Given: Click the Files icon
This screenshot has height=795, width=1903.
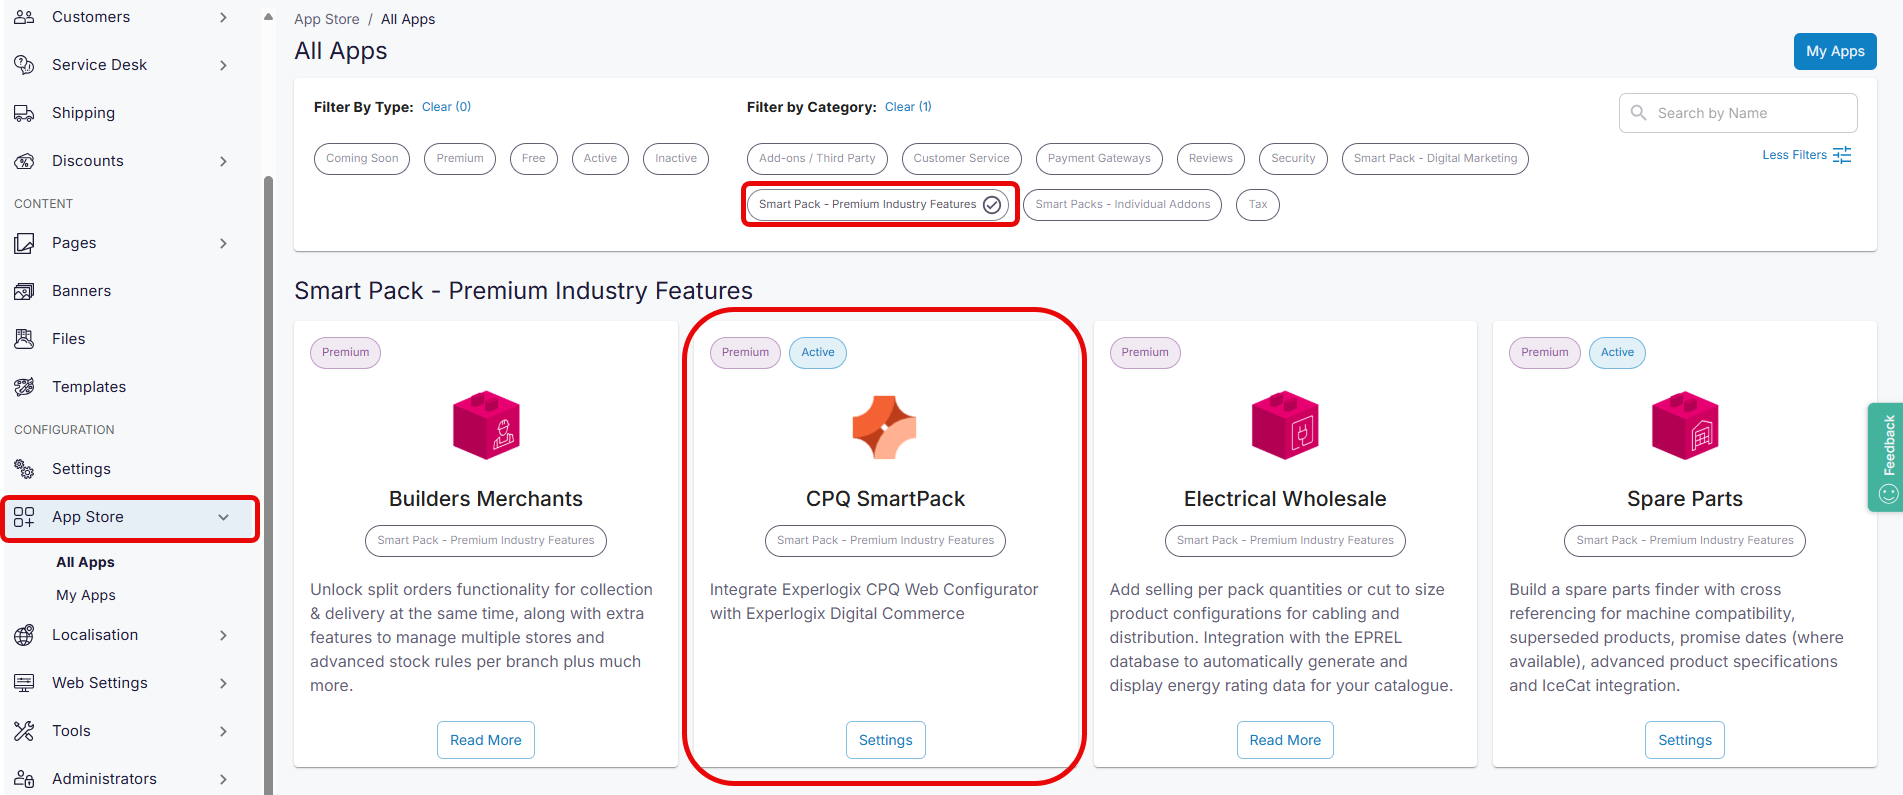Looking at the screenshot, I should point(24,339).
